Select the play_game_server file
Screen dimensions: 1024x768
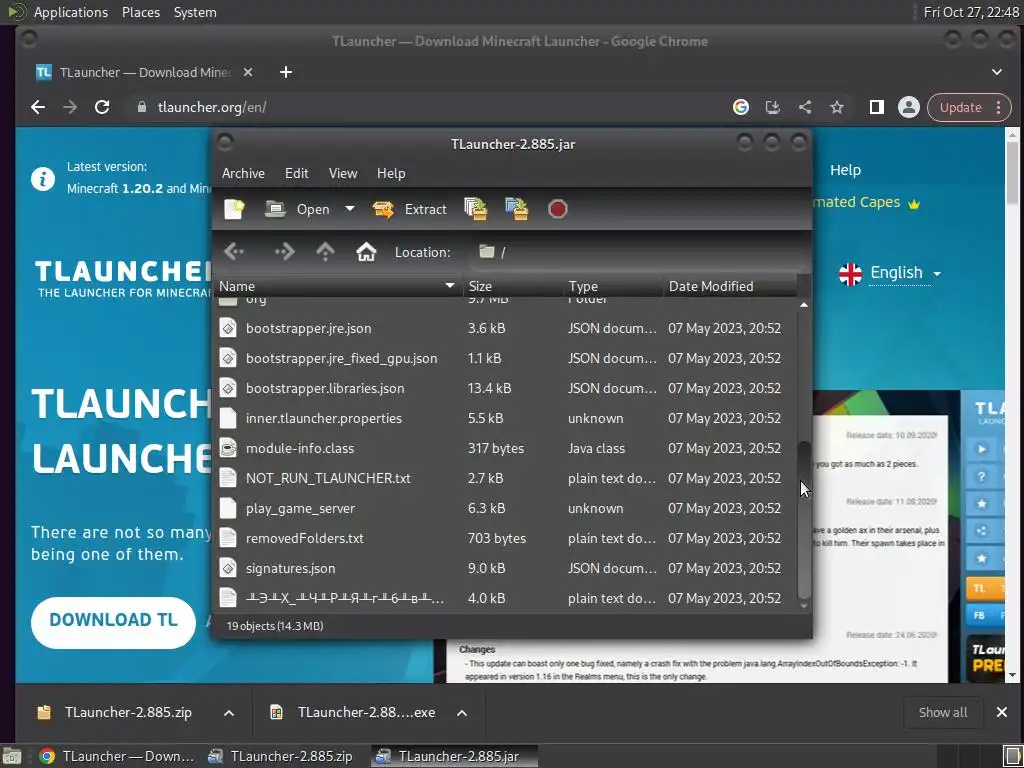click(505, 508)
